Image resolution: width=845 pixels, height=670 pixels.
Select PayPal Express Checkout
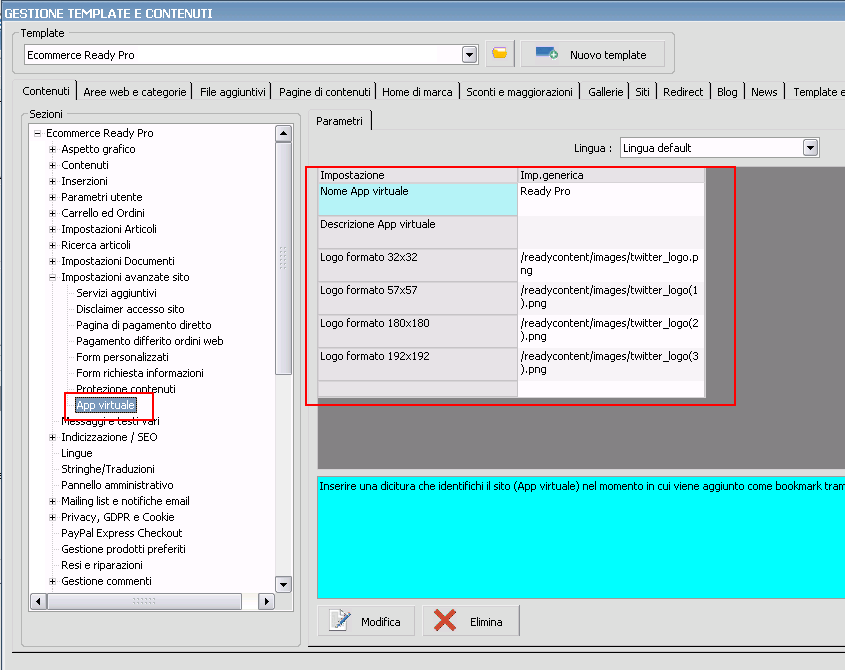pyautogui.click(x=121, y=533)
